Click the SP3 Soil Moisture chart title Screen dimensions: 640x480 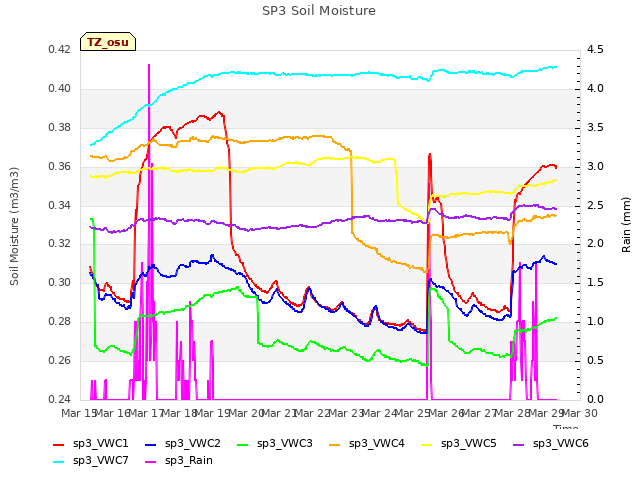coord(319,11)
